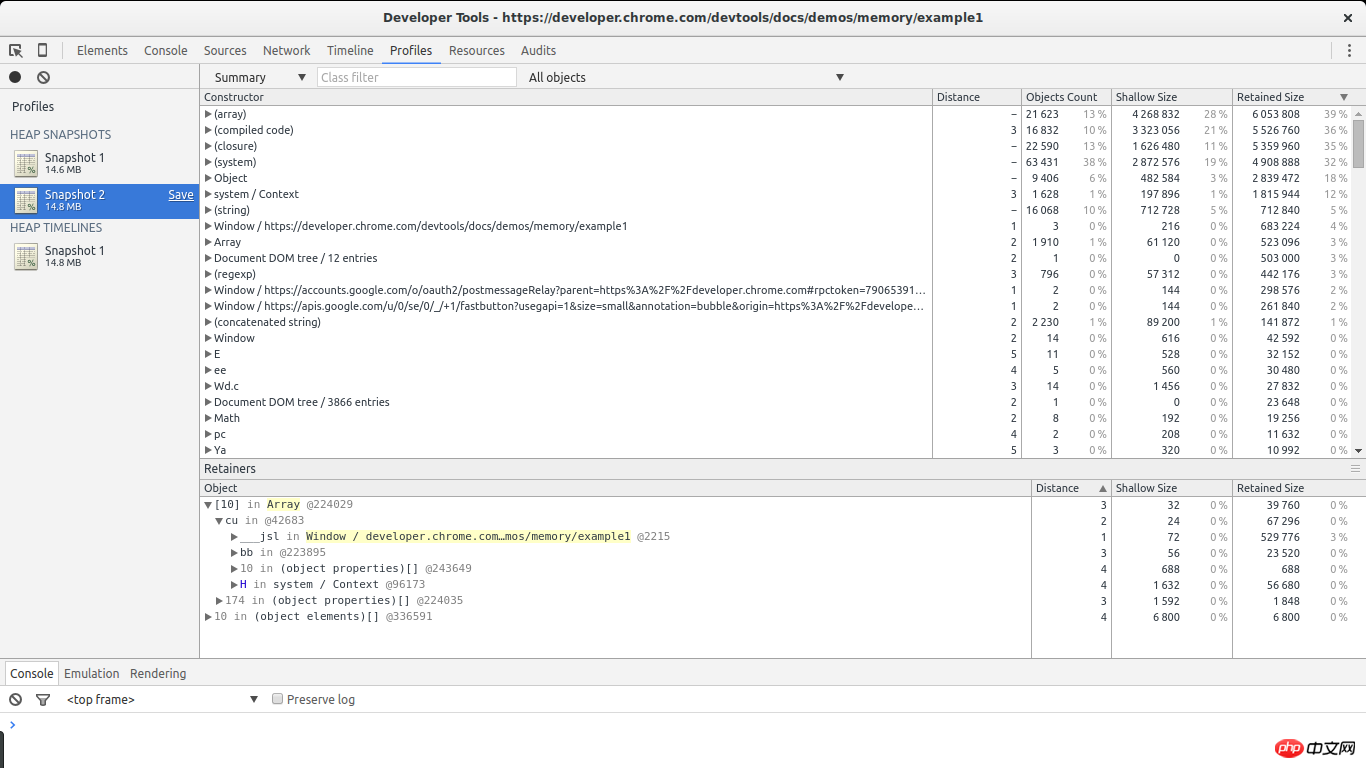
Task: Select the pc constructor row
Action: 776,434
